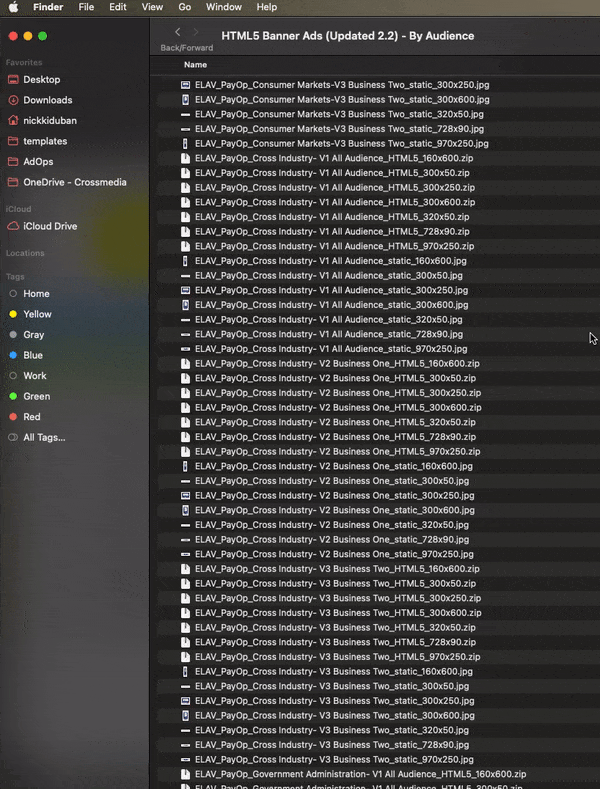Click the Back arrow in toolbar
The height and width of the screenshot is (789, 600).
point(178,32)
